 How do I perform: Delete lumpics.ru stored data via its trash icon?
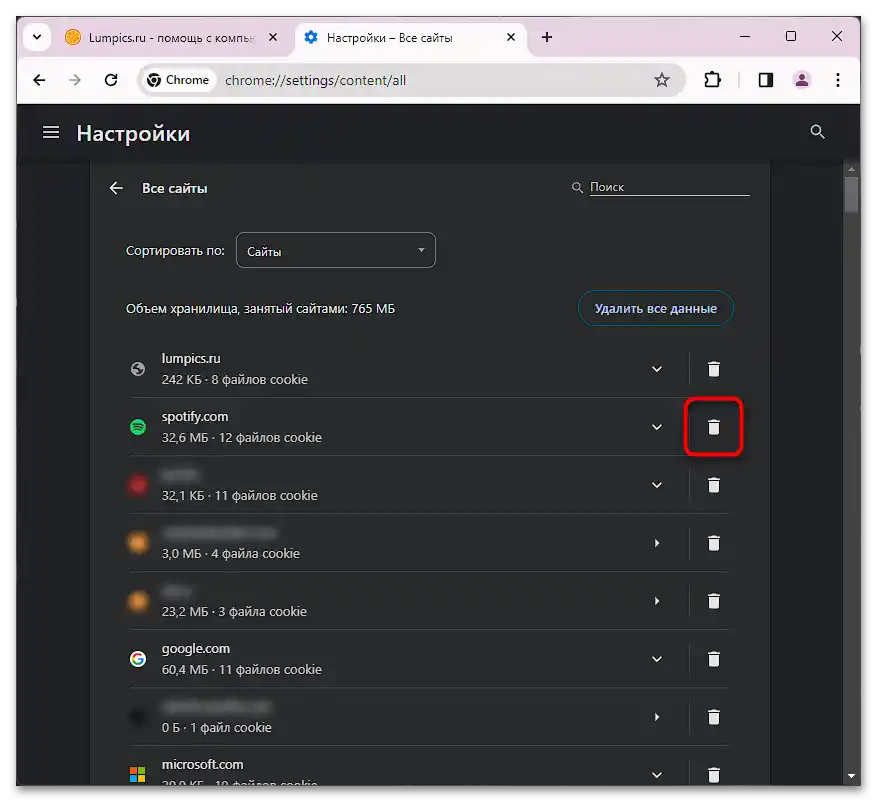(713, 369)
